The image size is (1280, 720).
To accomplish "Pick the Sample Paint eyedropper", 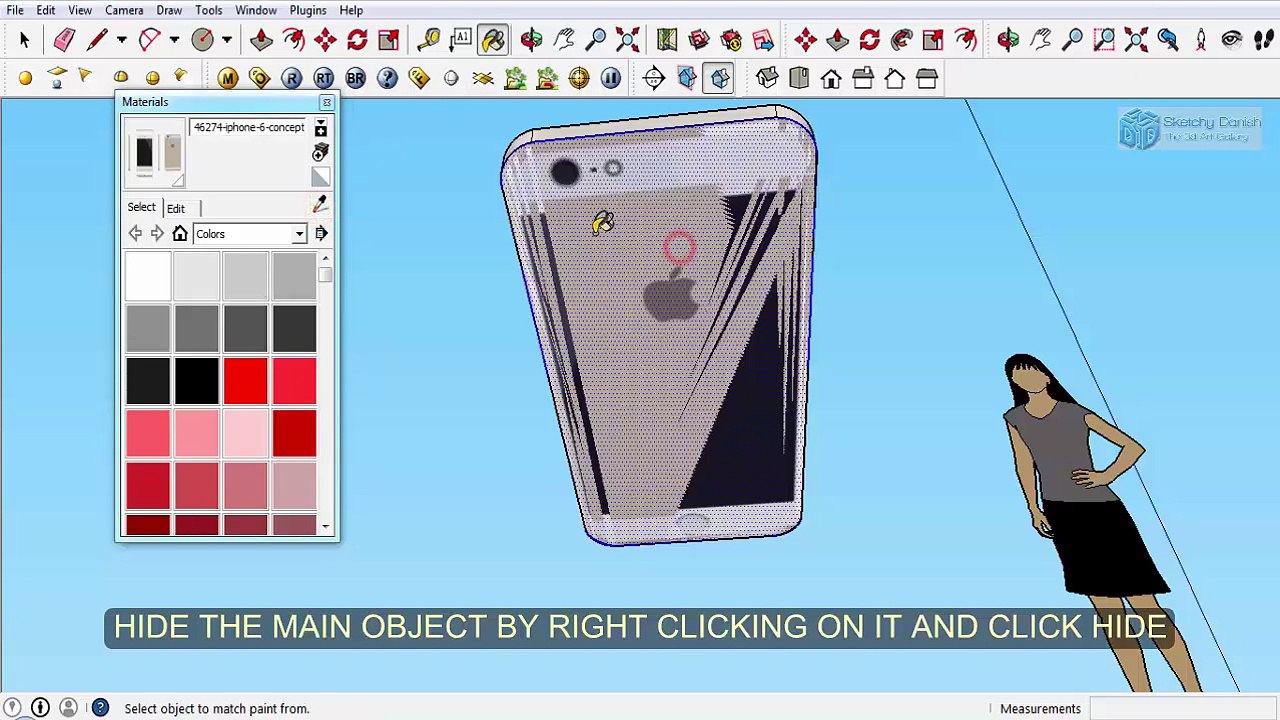I will pos(320,204).
